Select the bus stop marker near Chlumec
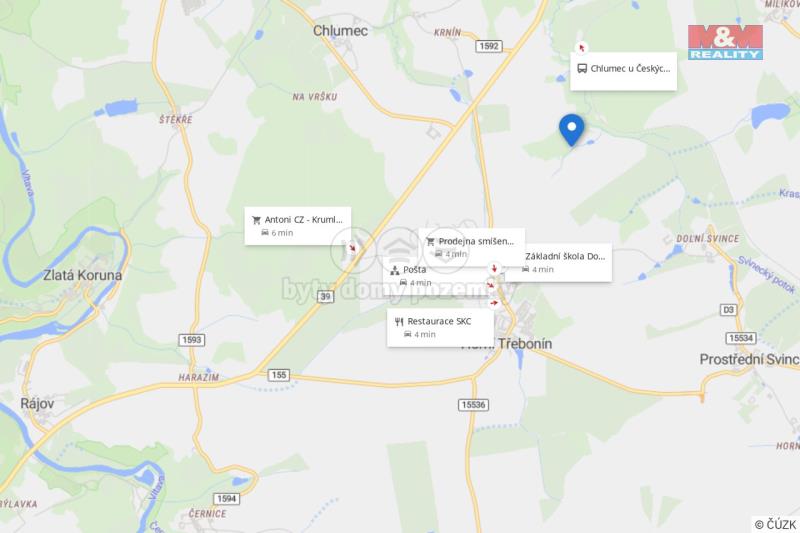The width and height of the screenshot is (800, 533). (581, 48)
